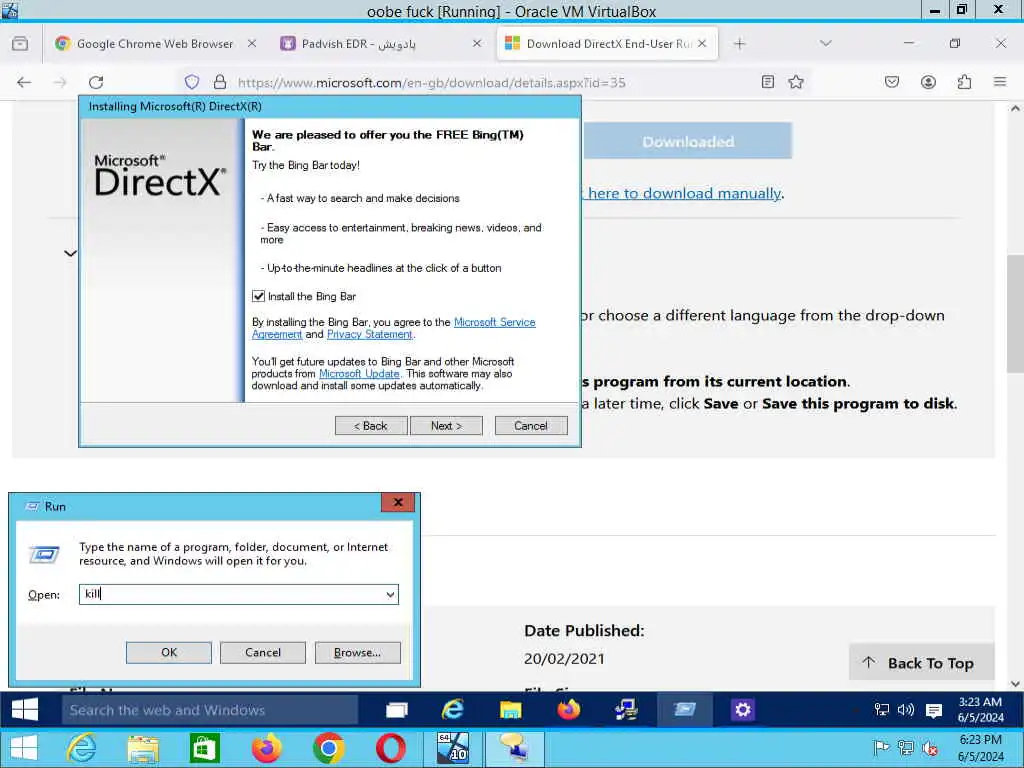Open Task View in guest taskbar
The height and width of the screenshot is (768, 1024).
pos(396,710)
